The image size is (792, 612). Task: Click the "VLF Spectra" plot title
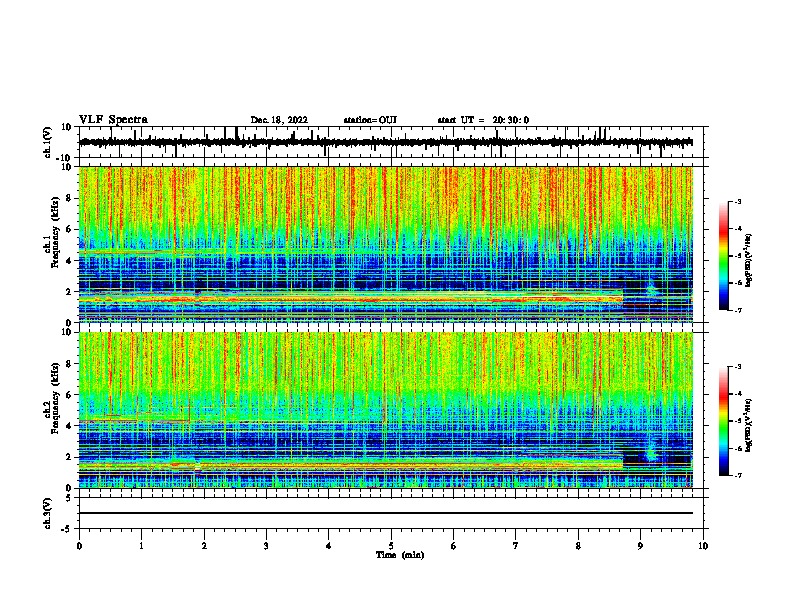(x=113, y=120)
